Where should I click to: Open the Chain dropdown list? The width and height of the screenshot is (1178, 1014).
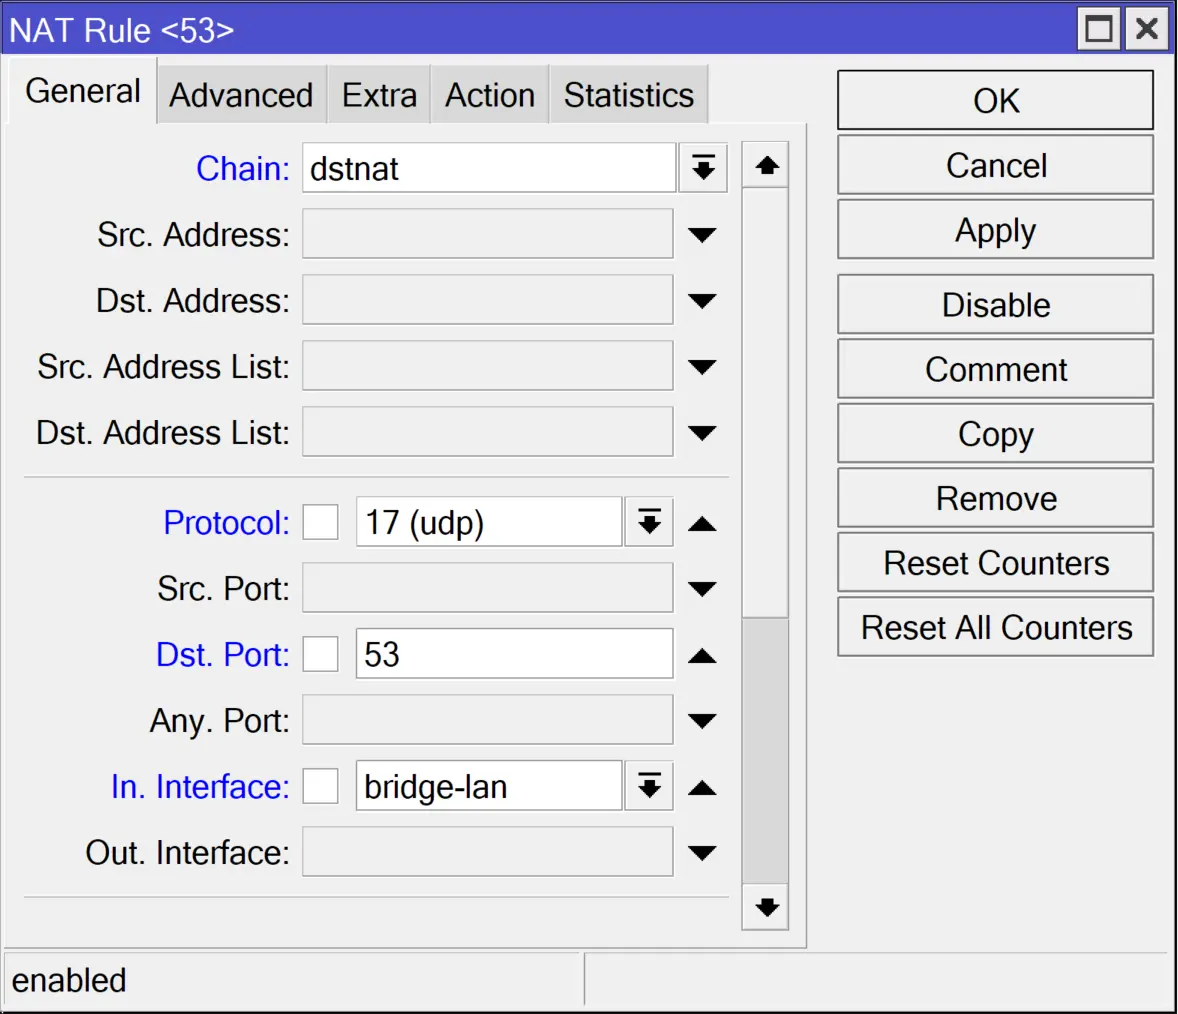pos(703,168)
